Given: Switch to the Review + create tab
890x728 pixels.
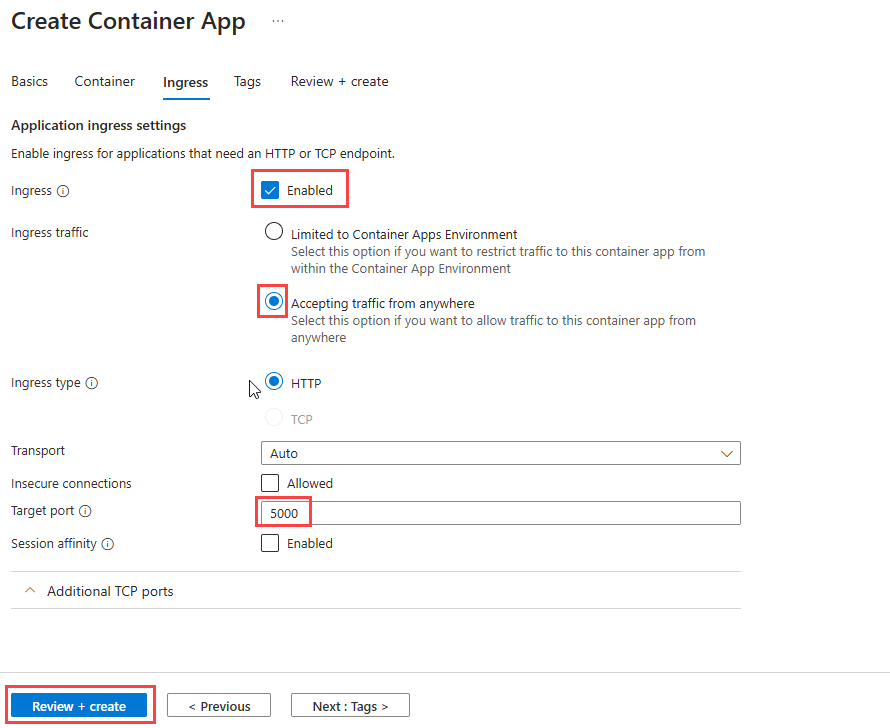Looking at the screenshot, I should point(339,82).
